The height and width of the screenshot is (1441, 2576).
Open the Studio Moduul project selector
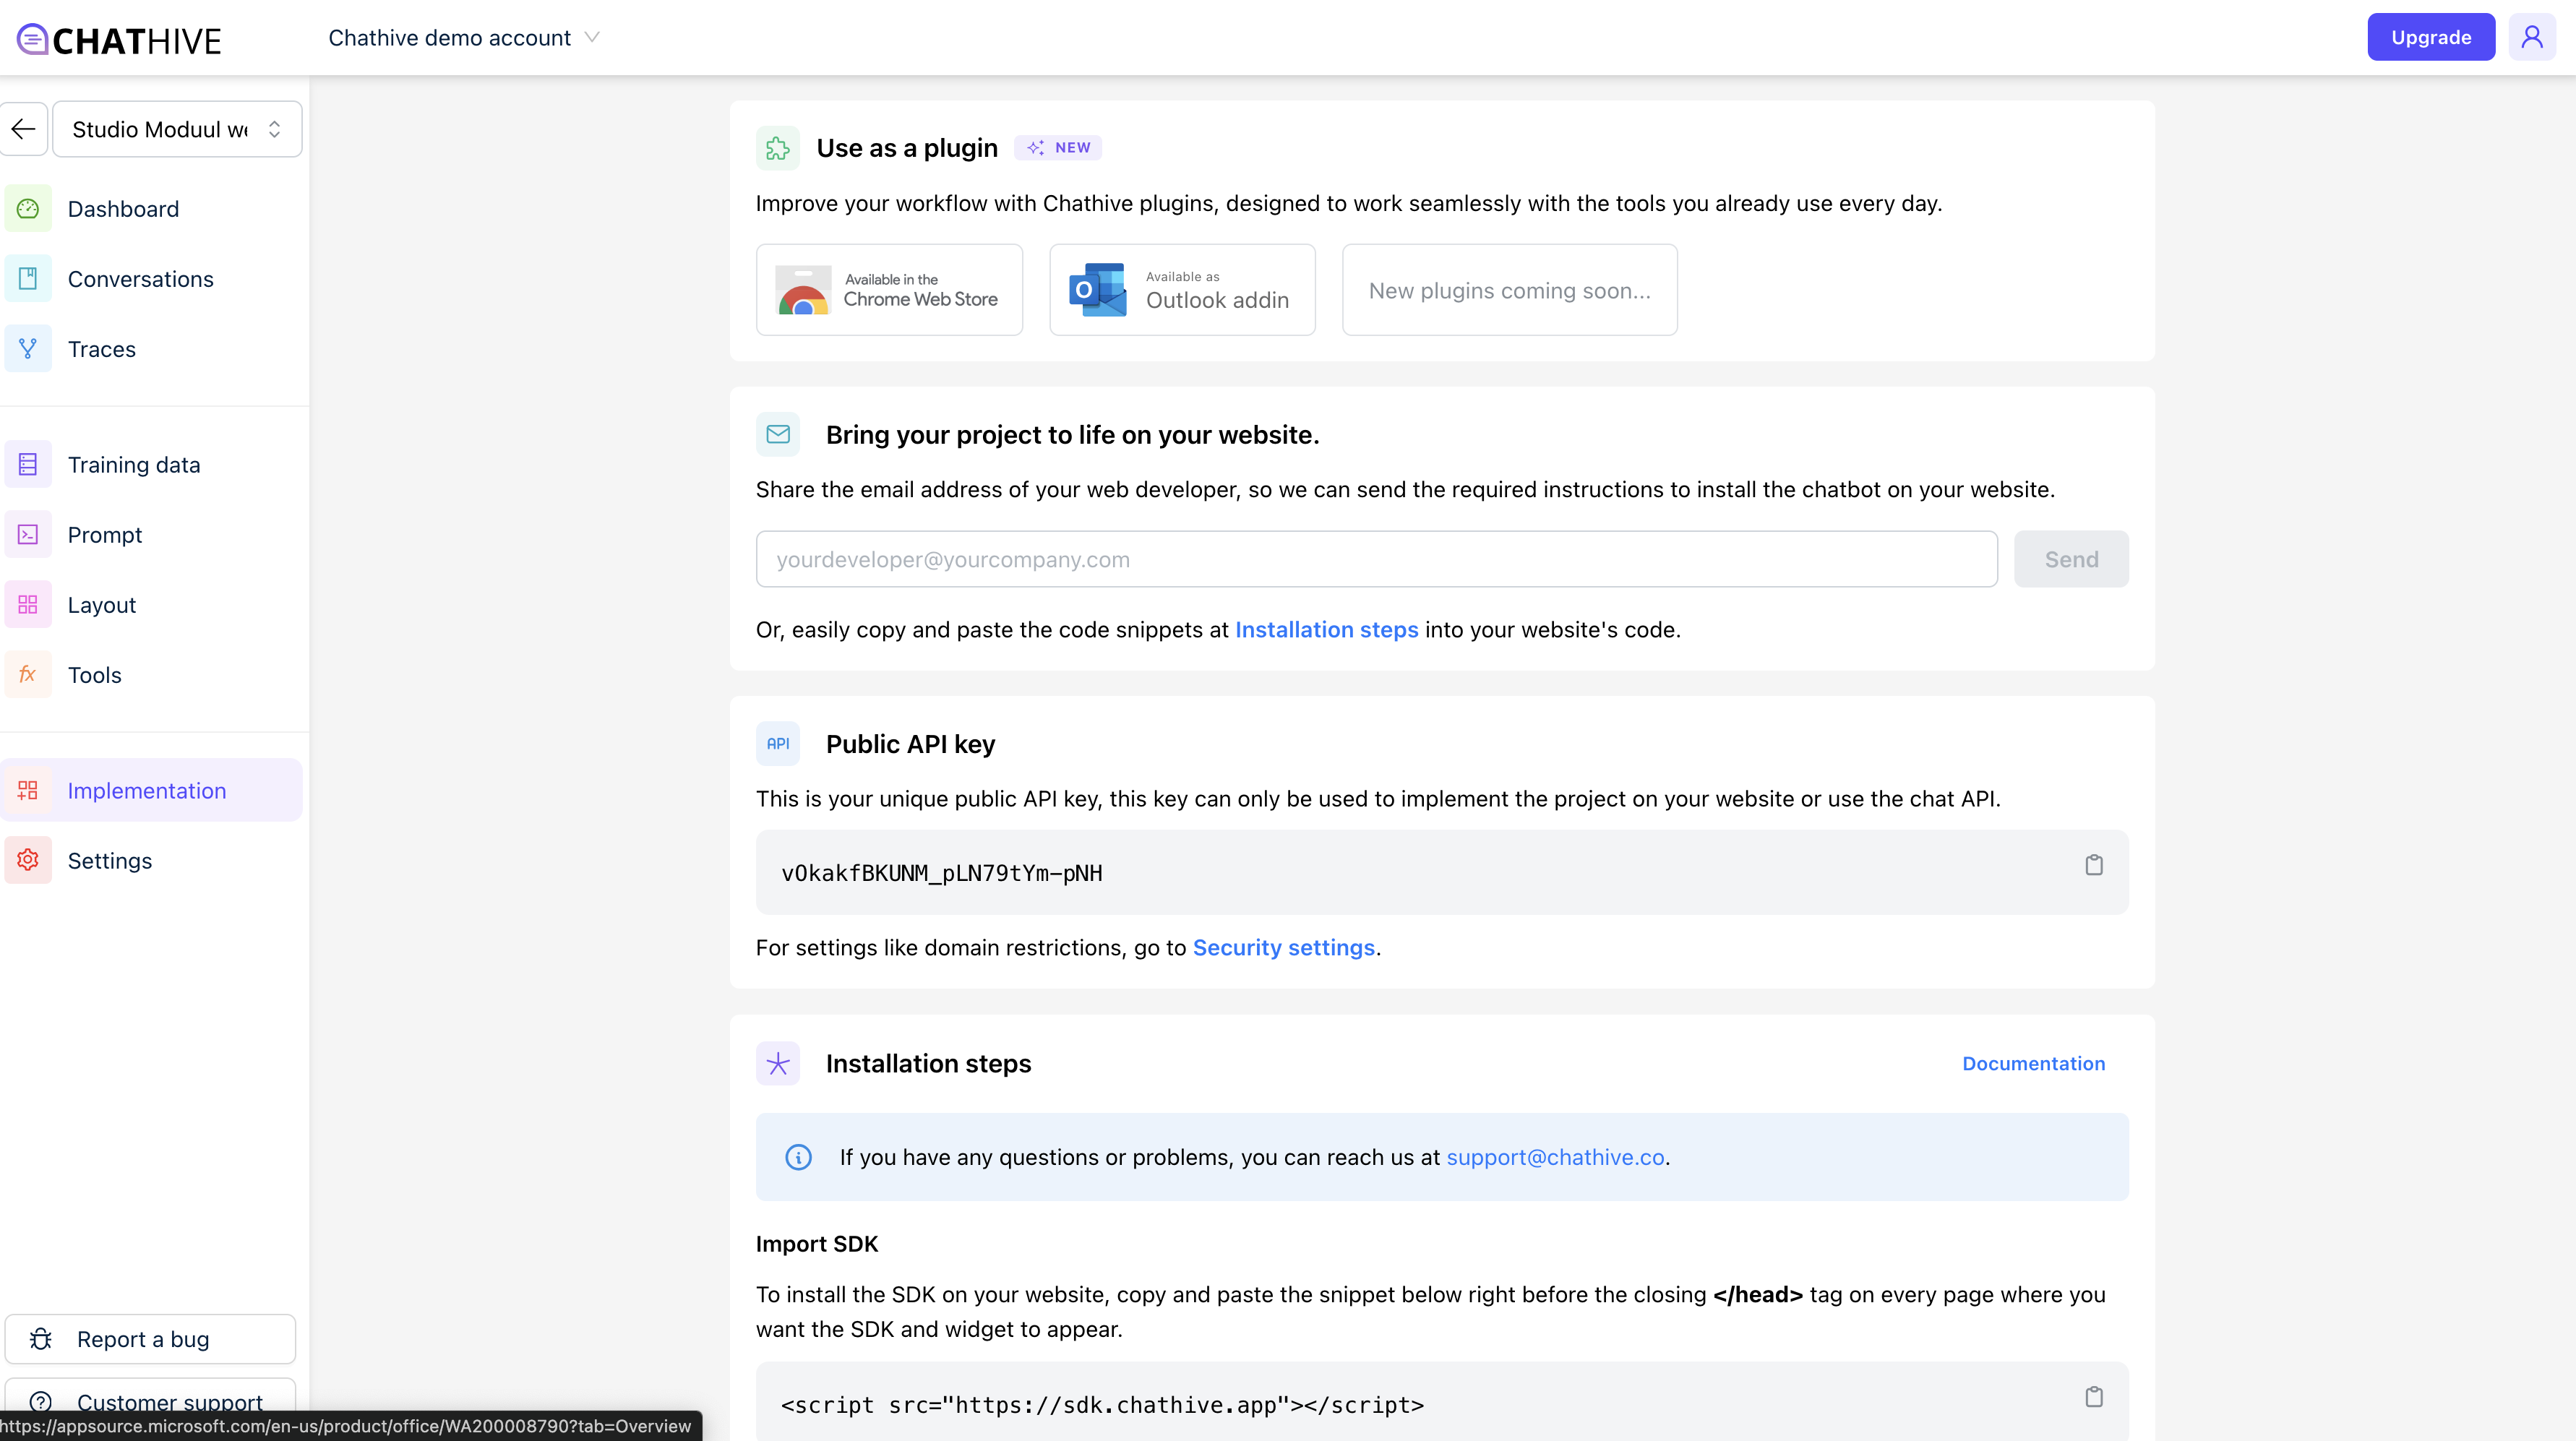(x=177, y=129)
